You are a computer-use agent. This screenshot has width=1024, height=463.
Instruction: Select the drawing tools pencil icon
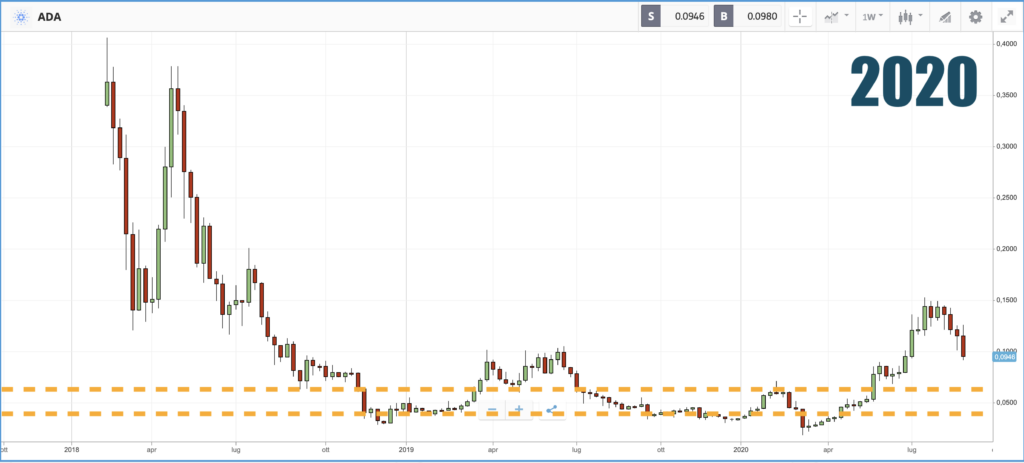(945, 17)
